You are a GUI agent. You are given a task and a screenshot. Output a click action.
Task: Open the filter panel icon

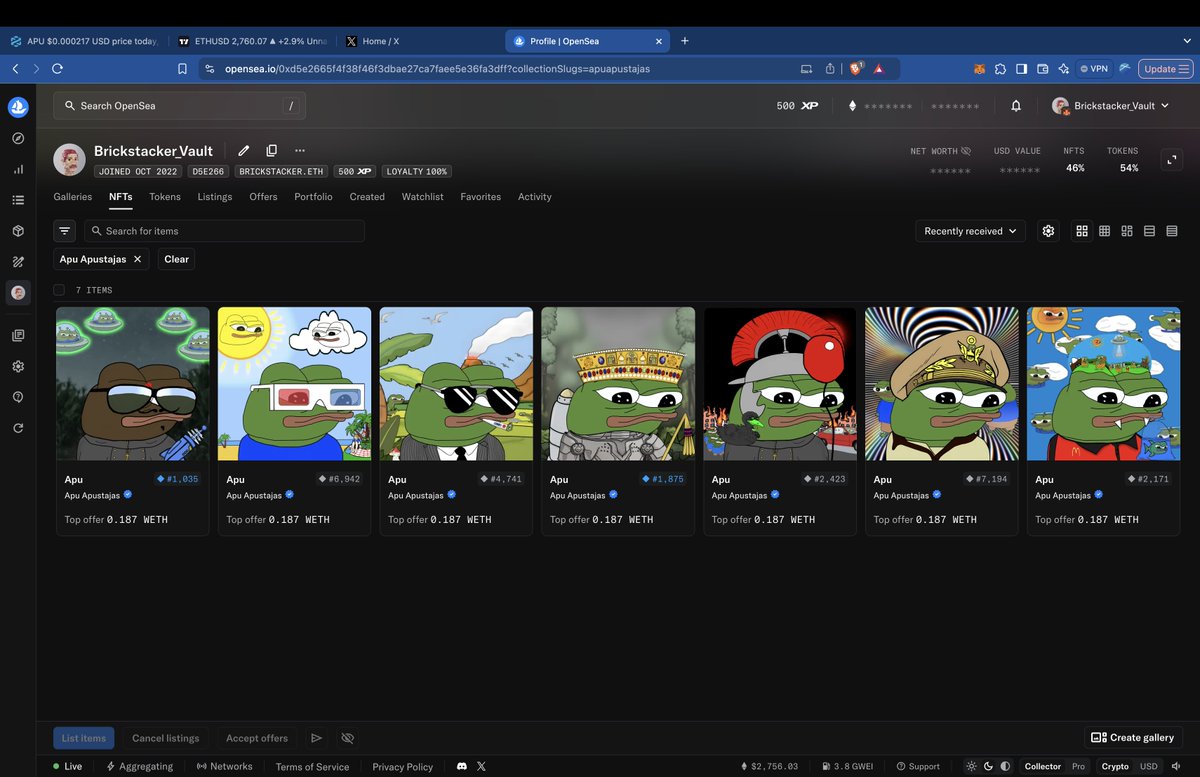tap(65, 231)
